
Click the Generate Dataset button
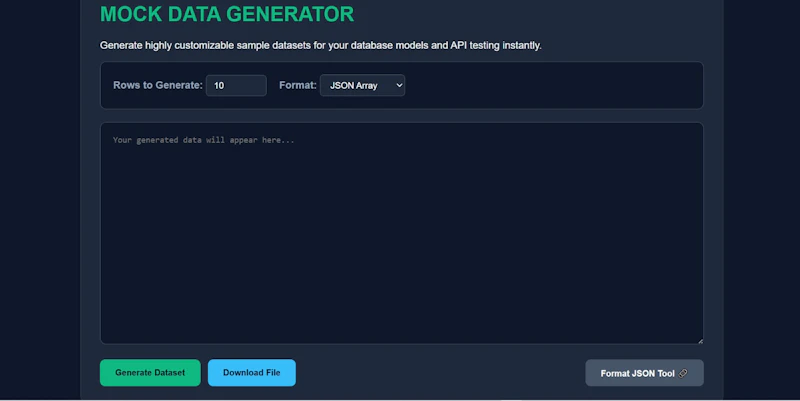150,372
